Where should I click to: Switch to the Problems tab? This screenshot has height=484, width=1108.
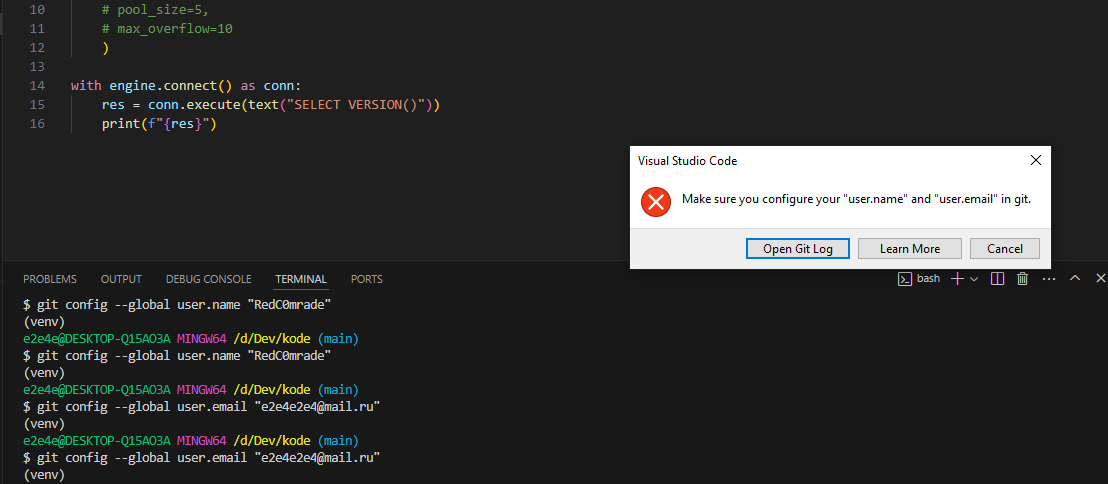[x=50, y=279]
